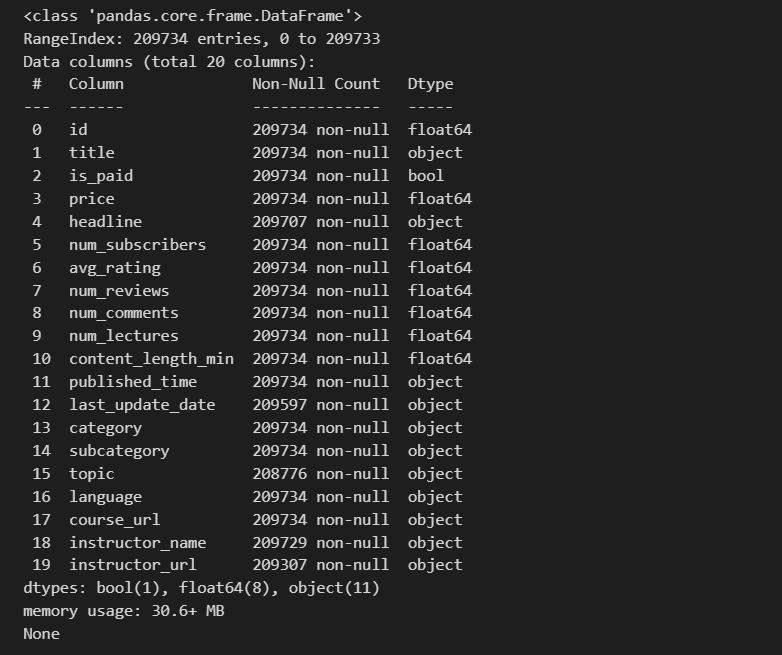Click the 'num_subscribers' column name
782x655 pixels.
[137, 245]
